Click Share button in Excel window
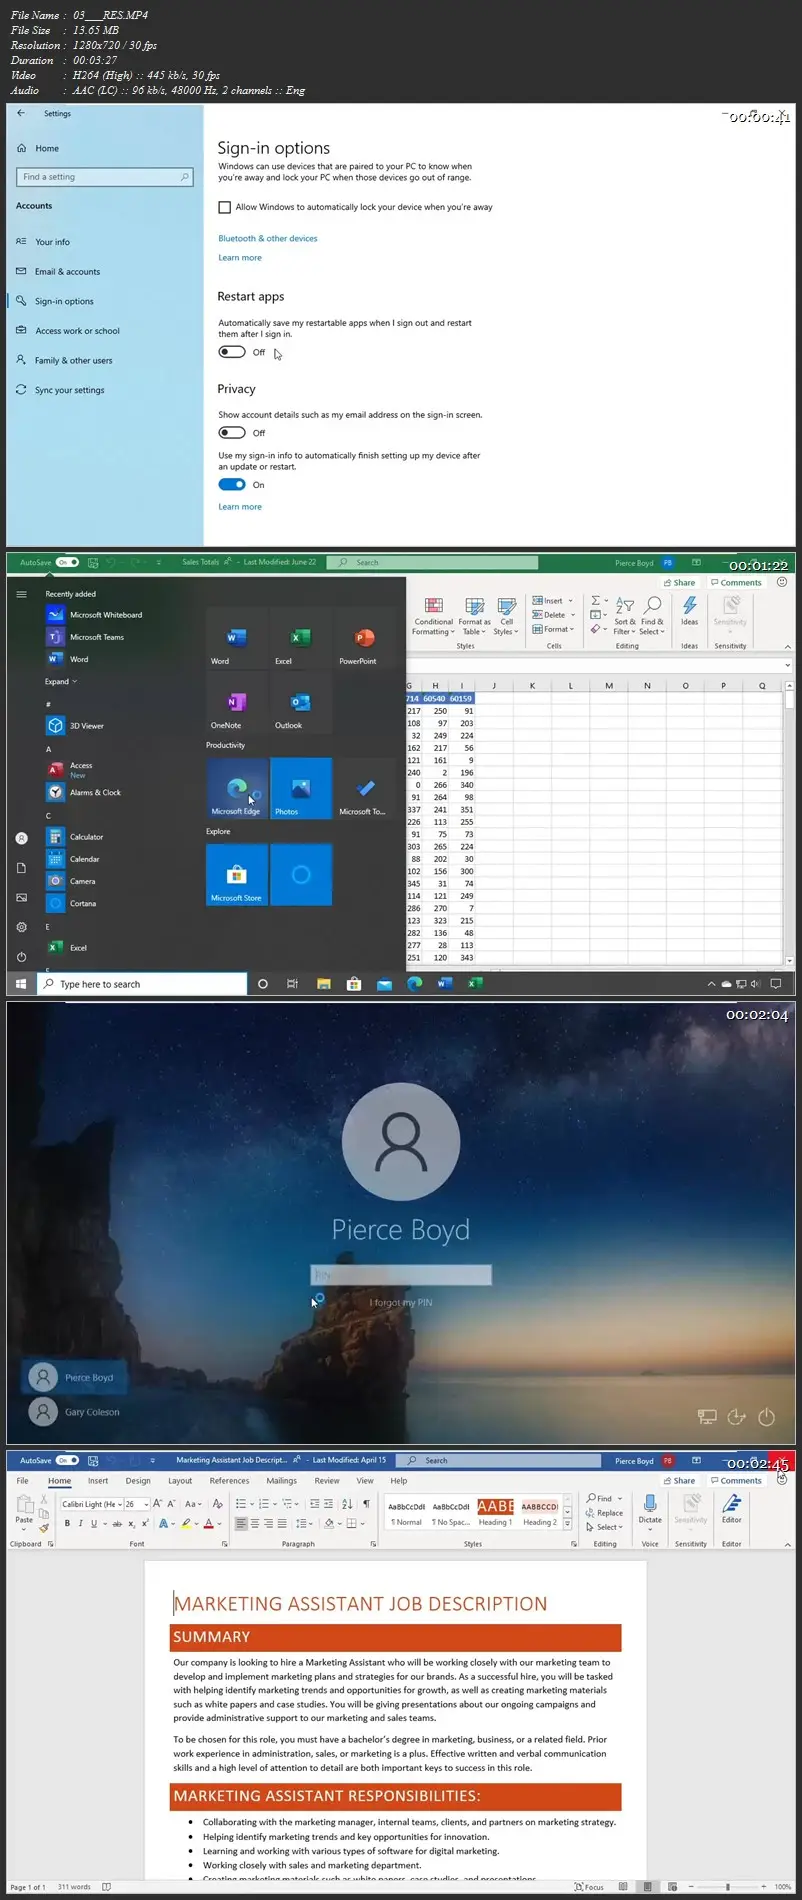 click(x=679, y=582)
